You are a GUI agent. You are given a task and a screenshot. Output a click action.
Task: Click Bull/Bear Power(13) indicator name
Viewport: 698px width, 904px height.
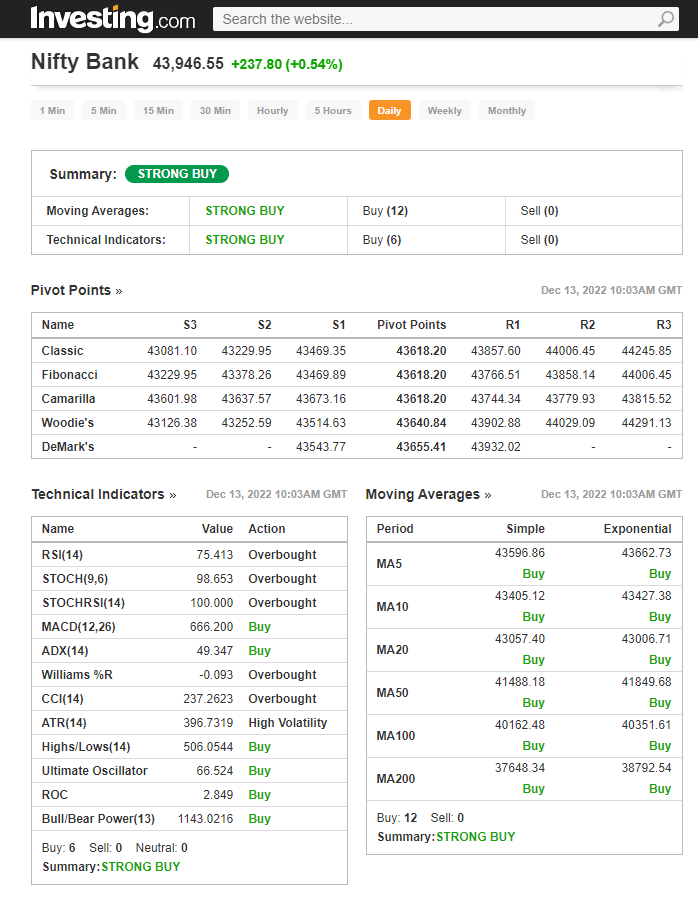[99, 819]
